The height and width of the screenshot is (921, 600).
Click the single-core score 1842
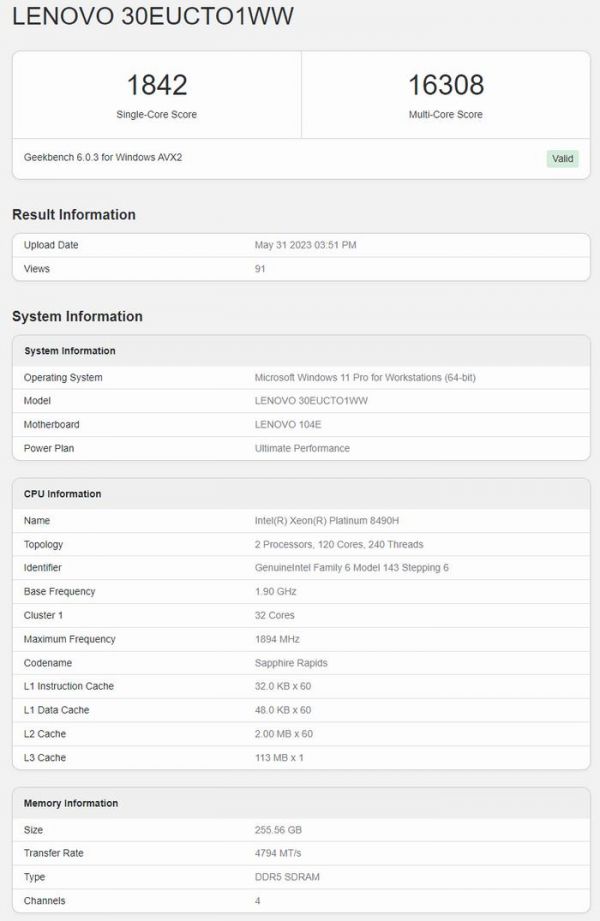pyautogui.click(x=156, y=84)
